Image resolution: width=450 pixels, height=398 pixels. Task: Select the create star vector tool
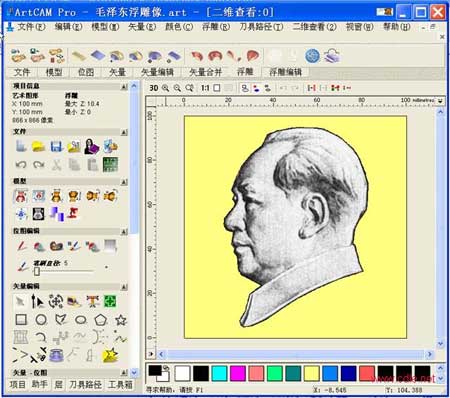[120, 320]
